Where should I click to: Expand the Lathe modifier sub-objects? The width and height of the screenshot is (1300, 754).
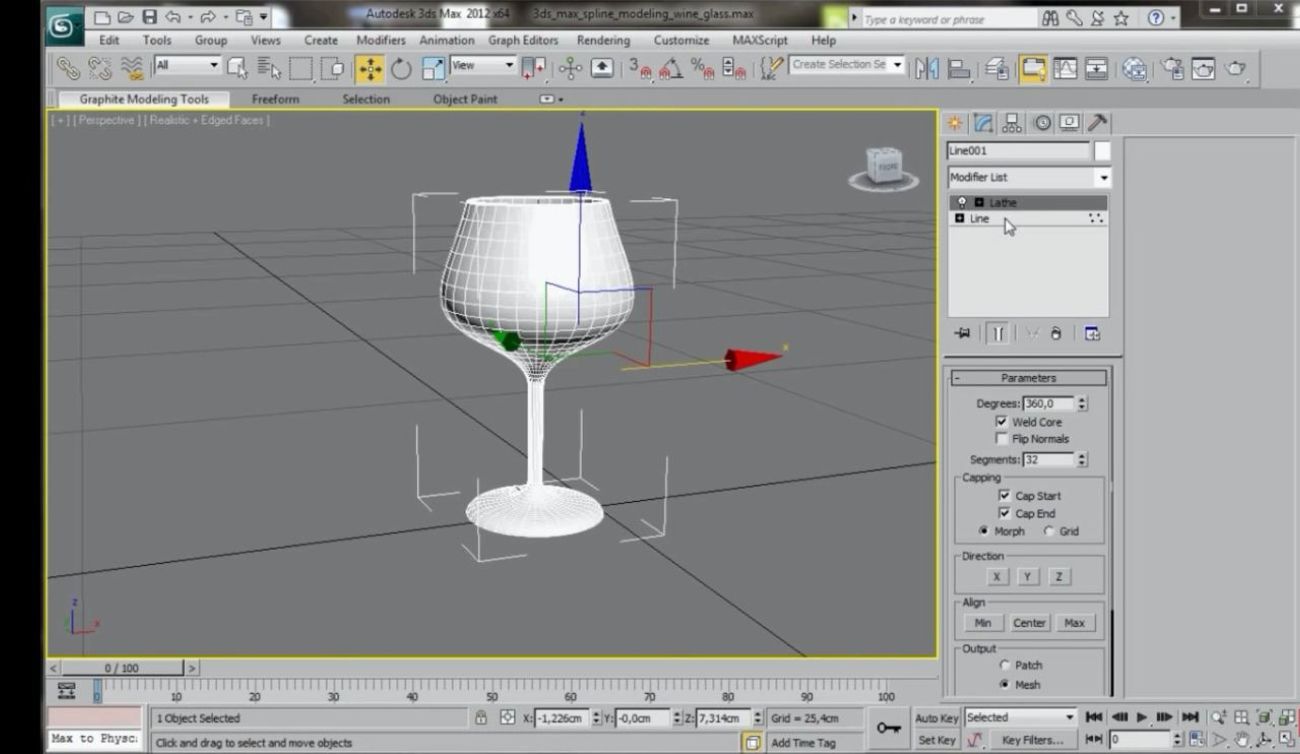(979, 202)
